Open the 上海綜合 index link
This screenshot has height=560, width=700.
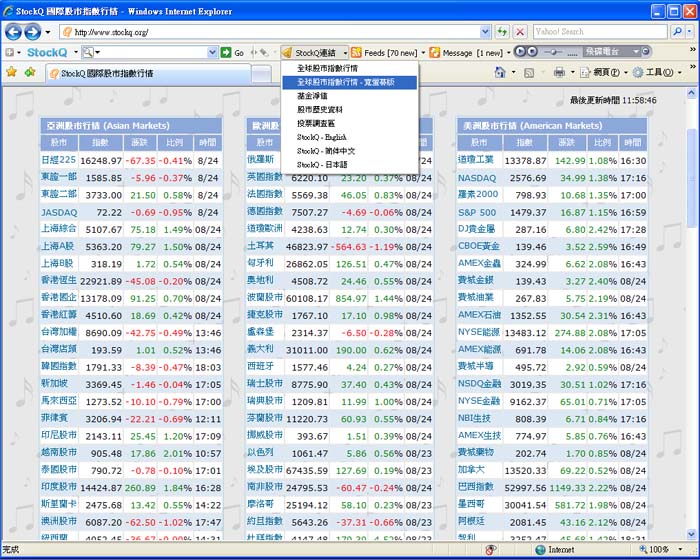coord(58,229)
